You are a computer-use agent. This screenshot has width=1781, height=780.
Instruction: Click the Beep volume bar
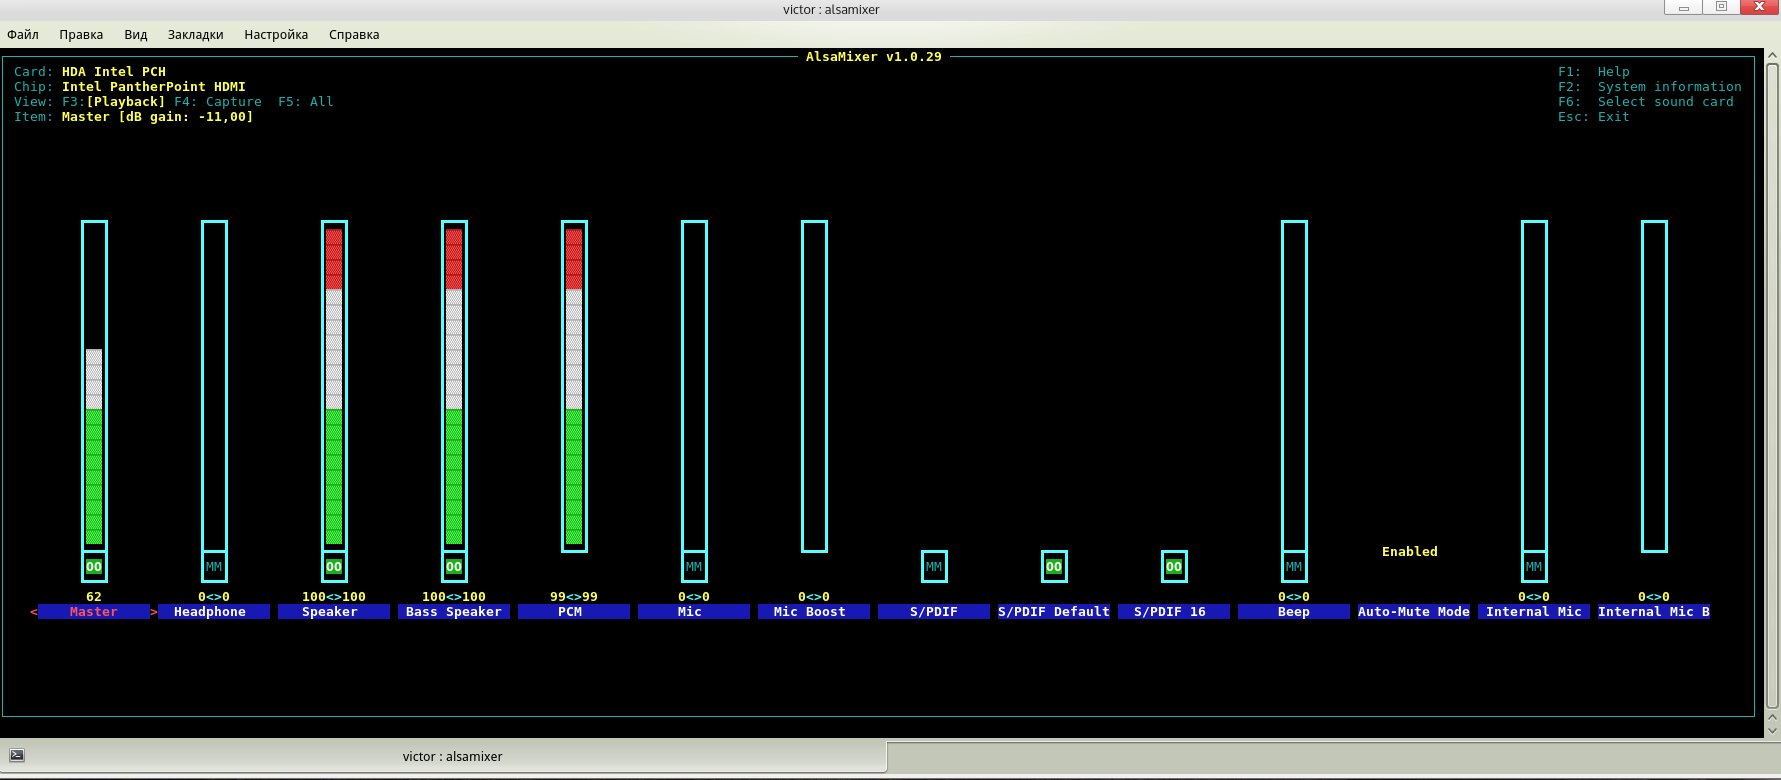pyautogui.click(x=1294, y=386)
